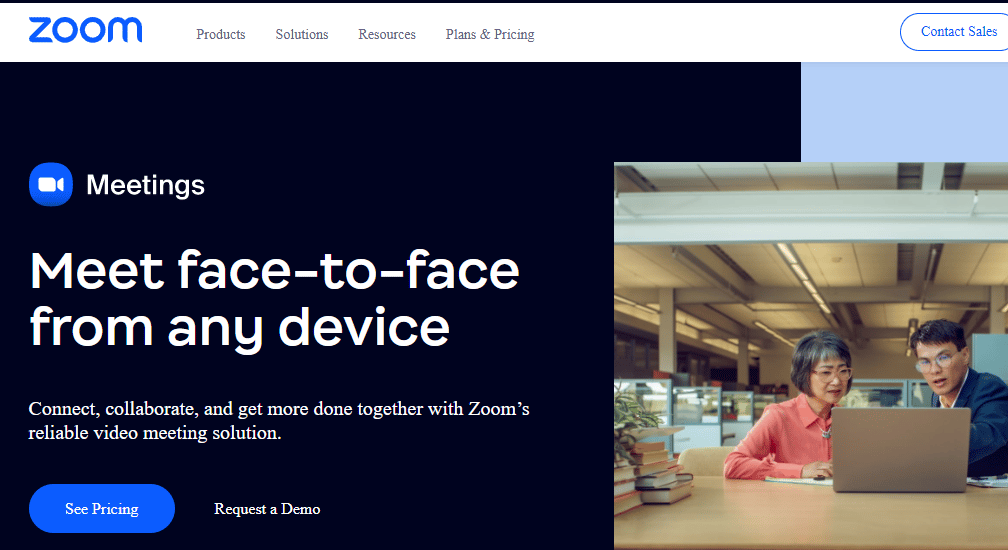Open the Products menu
This screenshot has width=1008, height=550.
[x=220, y=34]
